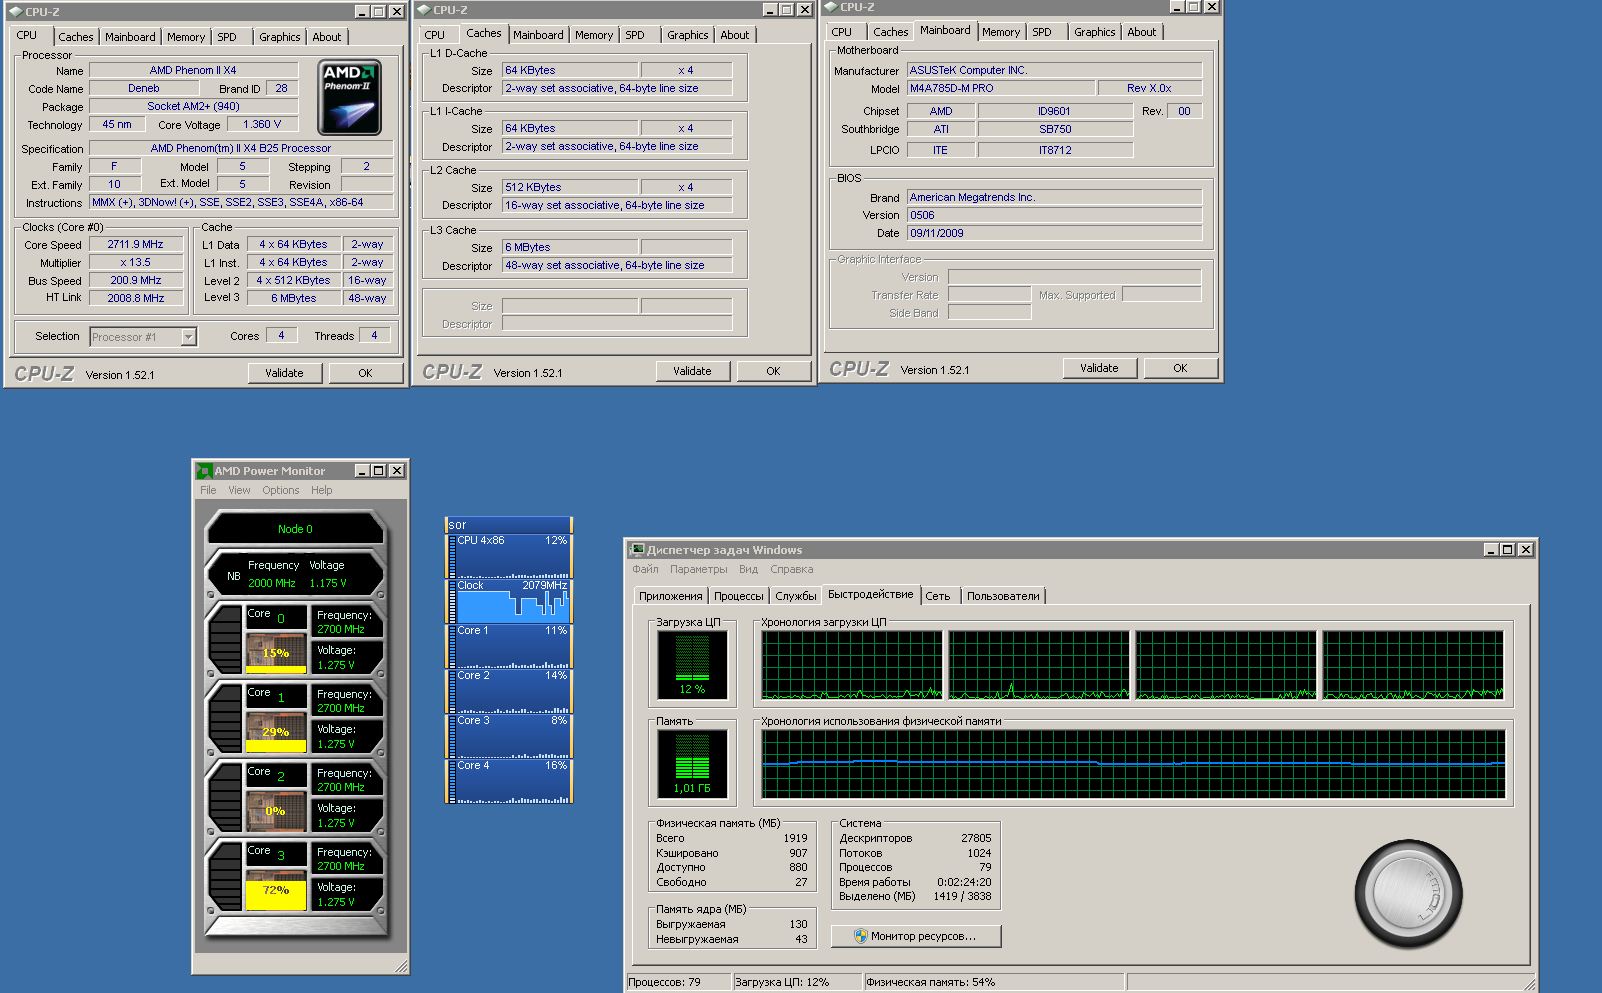
Task: Open the Сеть tab in Task Manager
Action: pyautogui.click(x=938, y=596)
